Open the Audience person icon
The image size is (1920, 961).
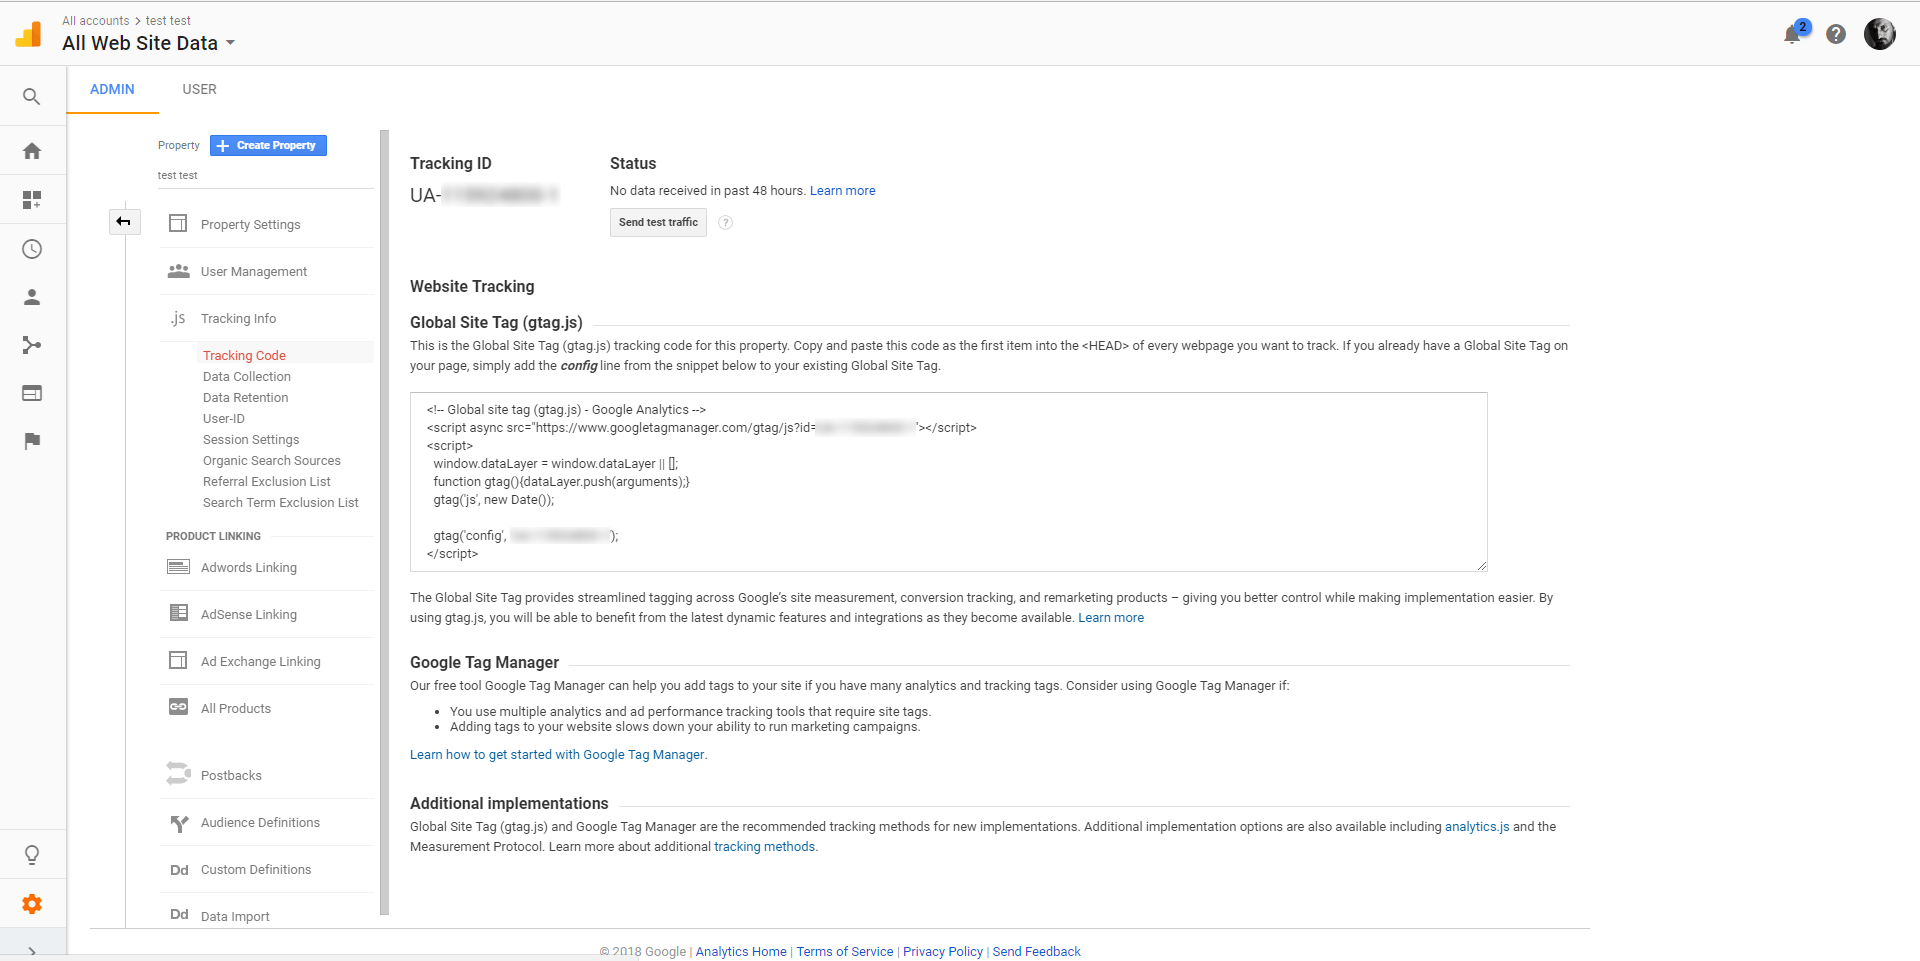tap(32, 297)
